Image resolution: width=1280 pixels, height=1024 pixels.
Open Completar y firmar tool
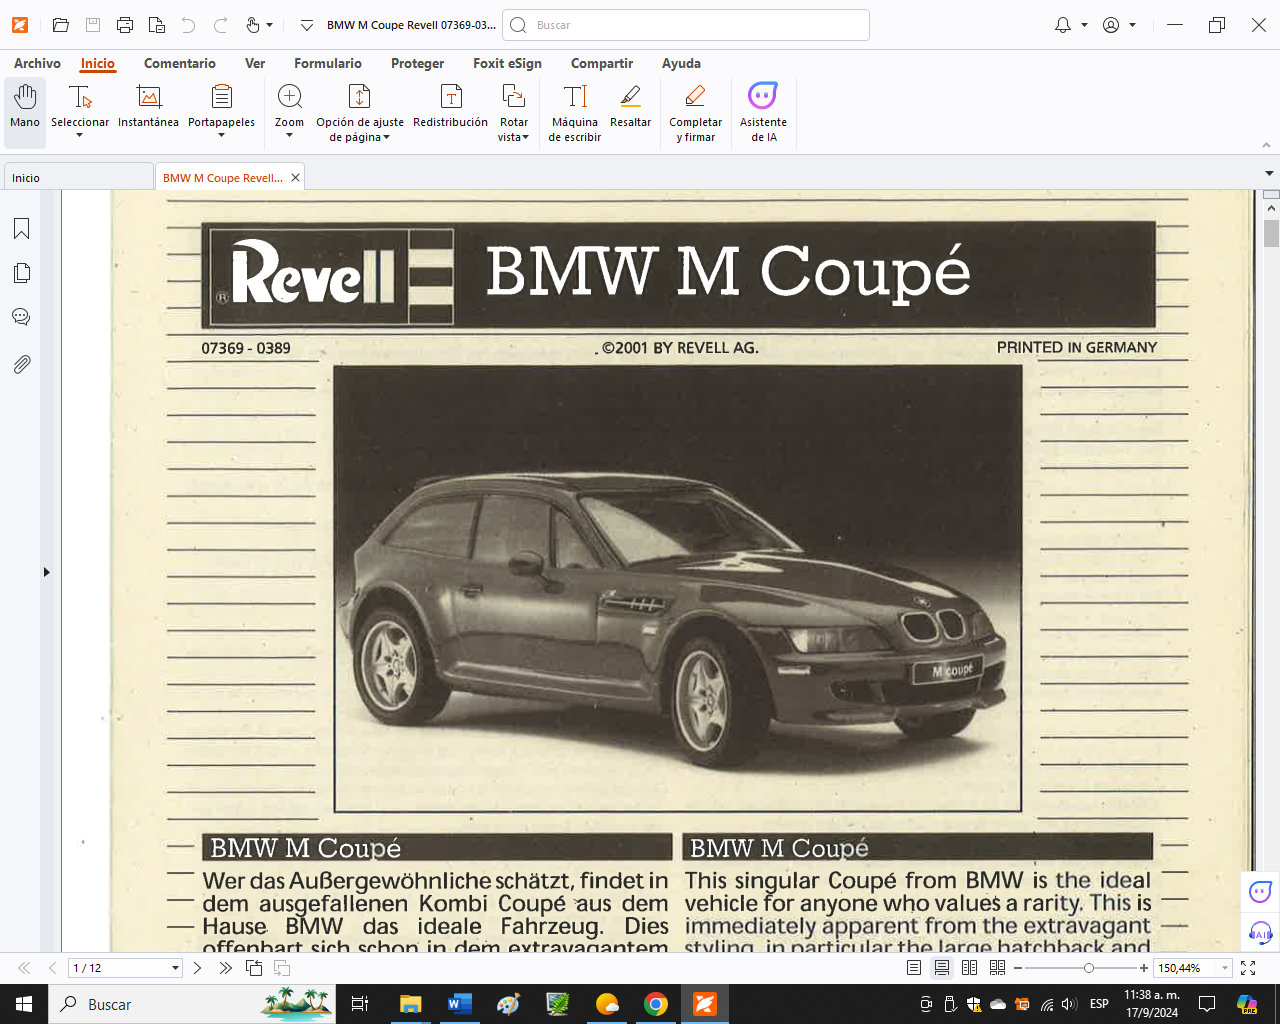coord(695,112)
